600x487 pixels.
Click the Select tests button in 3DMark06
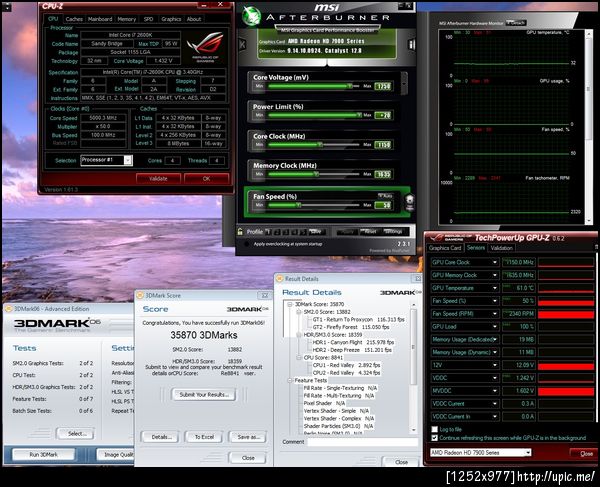[76, 433]
